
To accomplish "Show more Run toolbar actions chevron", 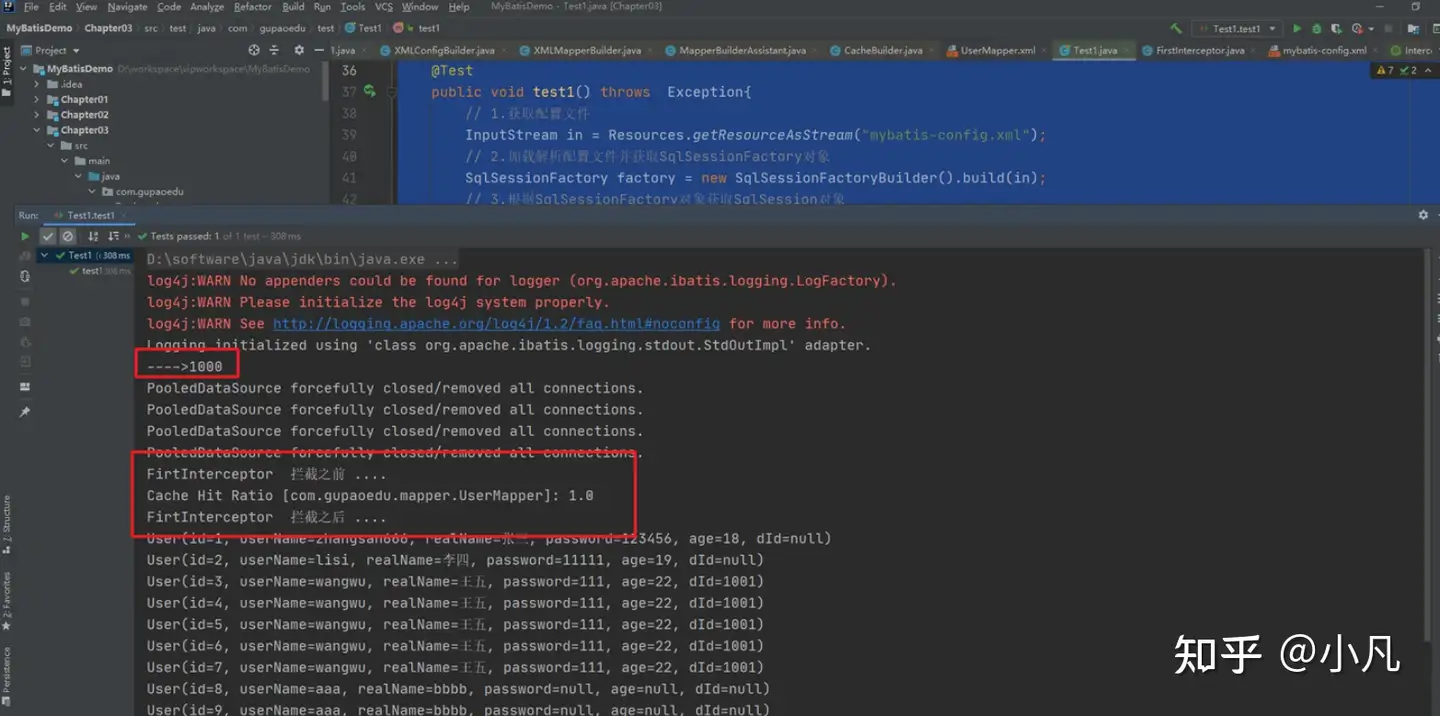I will tap(129, 237).
